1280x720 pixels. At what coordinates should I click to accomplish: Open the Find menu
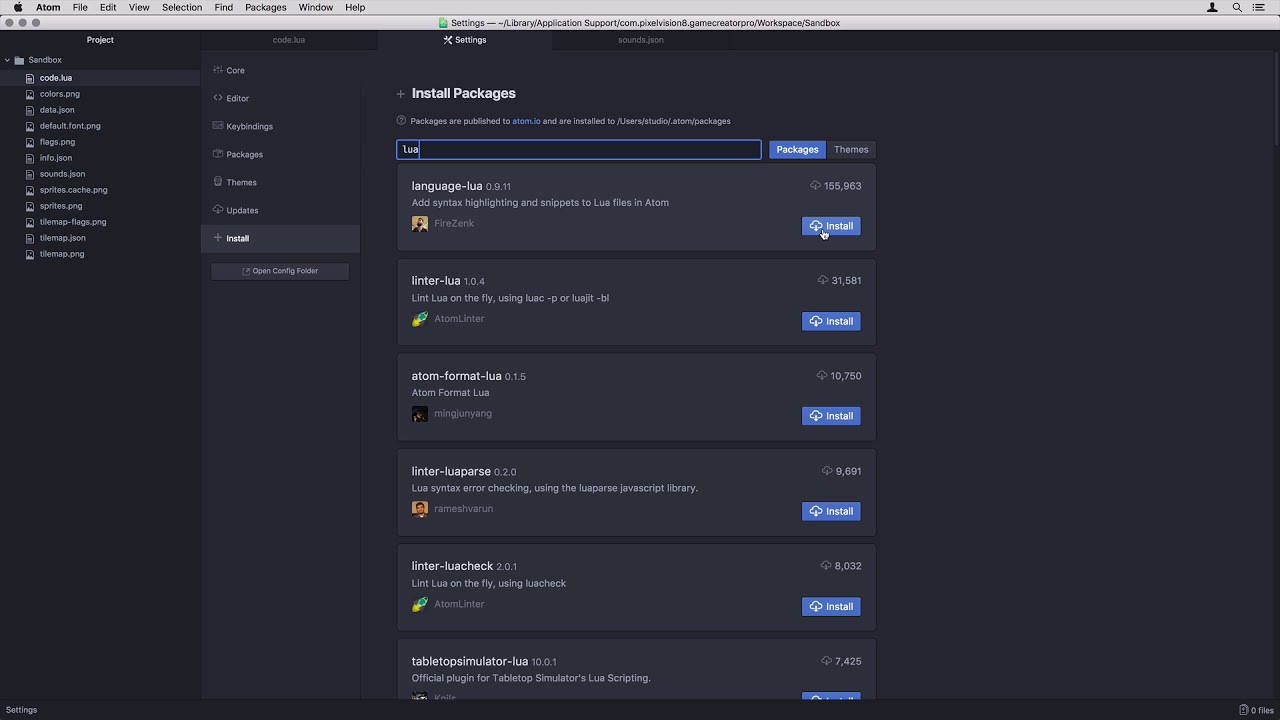224,7
